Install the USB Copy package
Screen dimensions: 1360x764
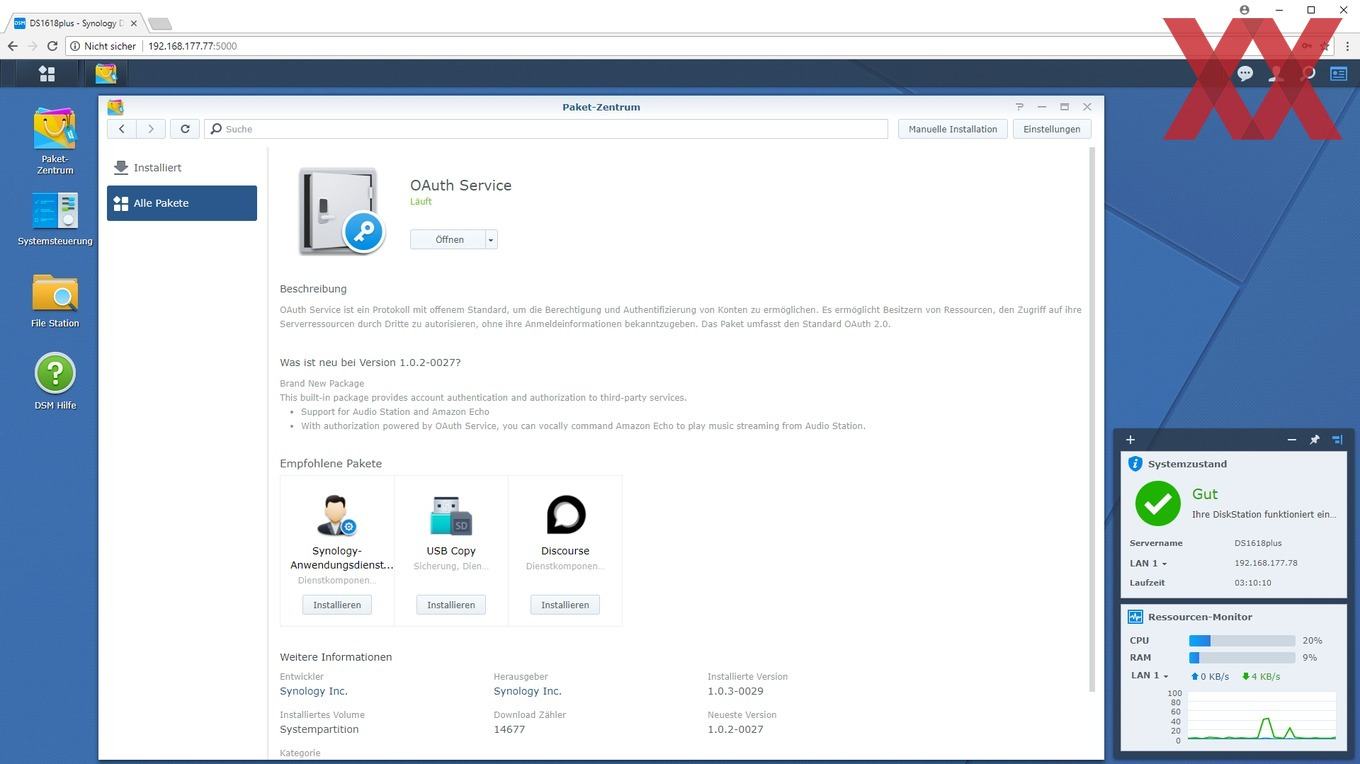(451, 605)
